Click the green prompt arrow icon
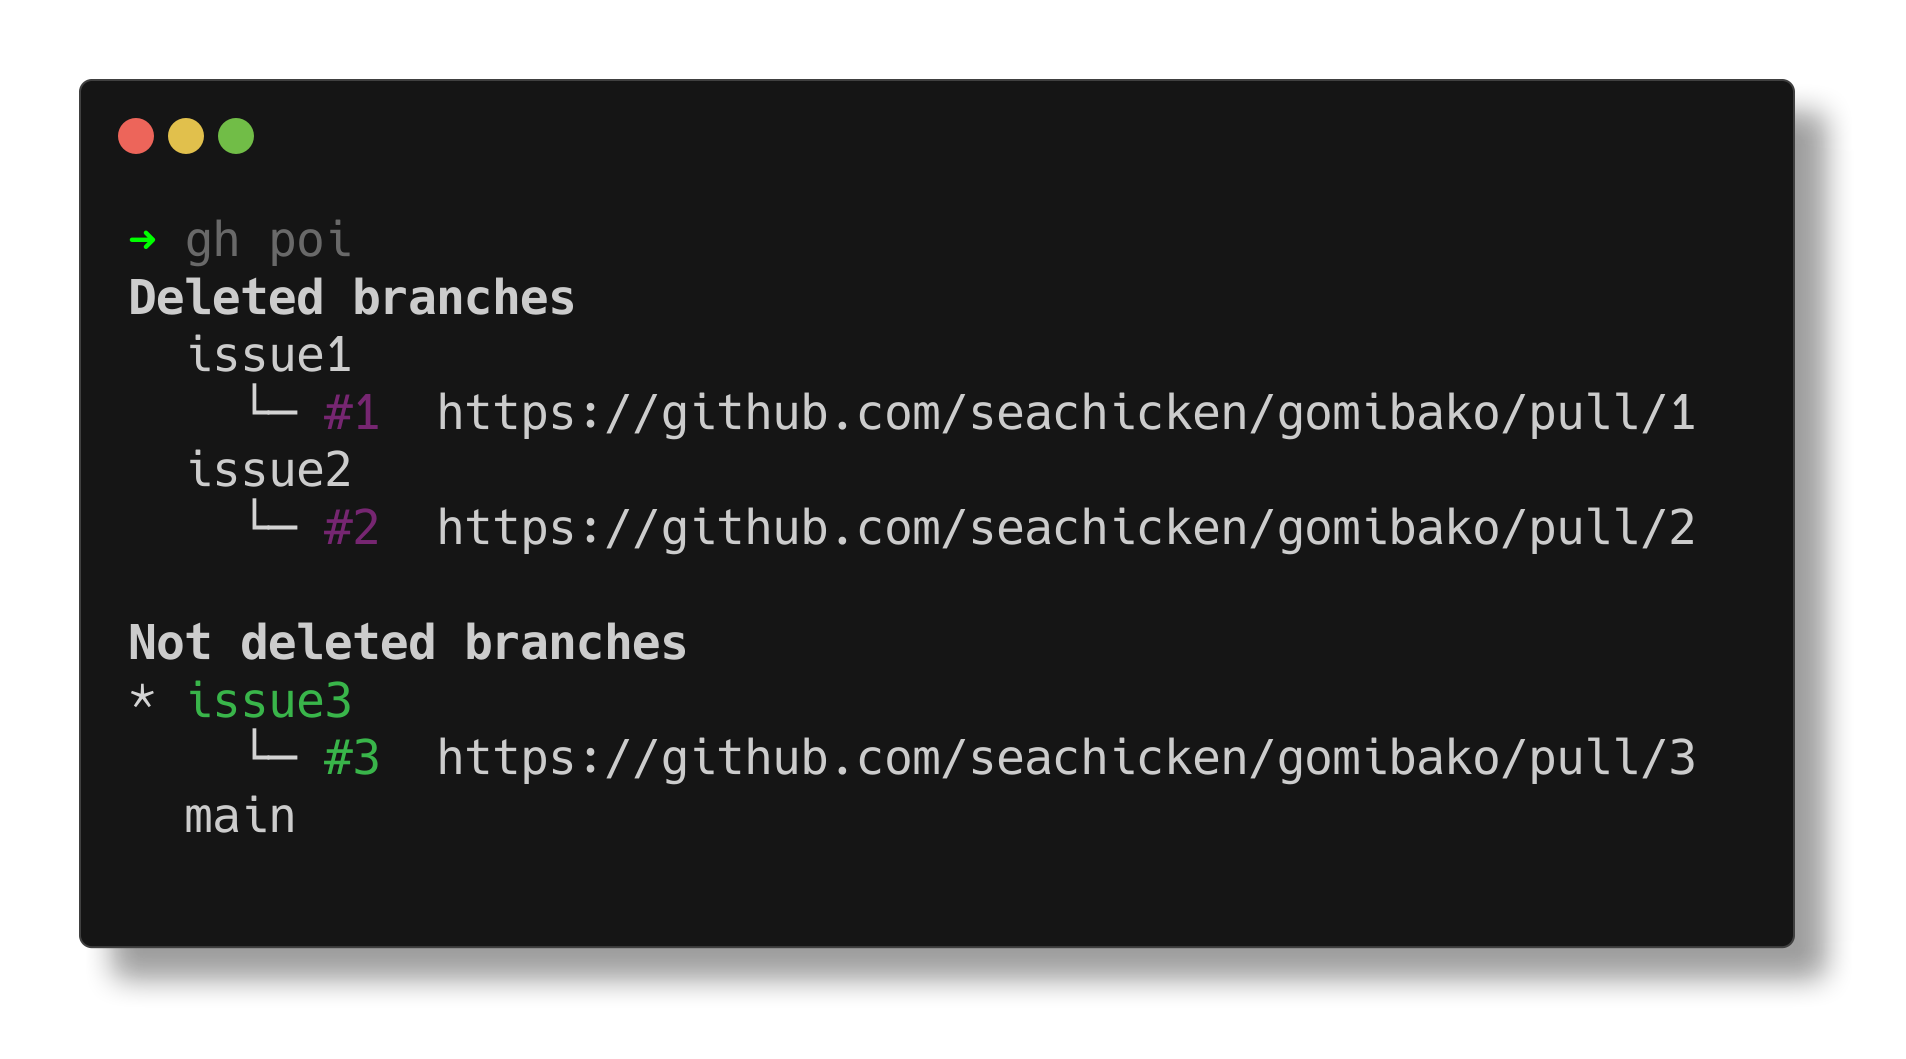1906x1059 pixels. (x=143, y=240)
